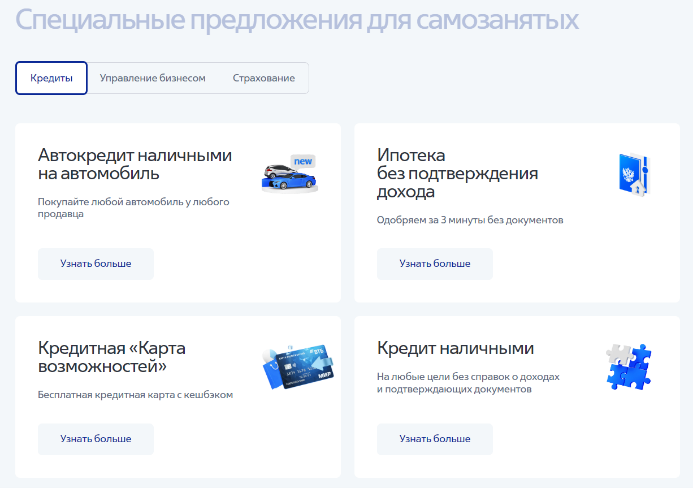Click the Специальные предложения для самозанятых heading
The image size is (693, 488).
[298, 20]
